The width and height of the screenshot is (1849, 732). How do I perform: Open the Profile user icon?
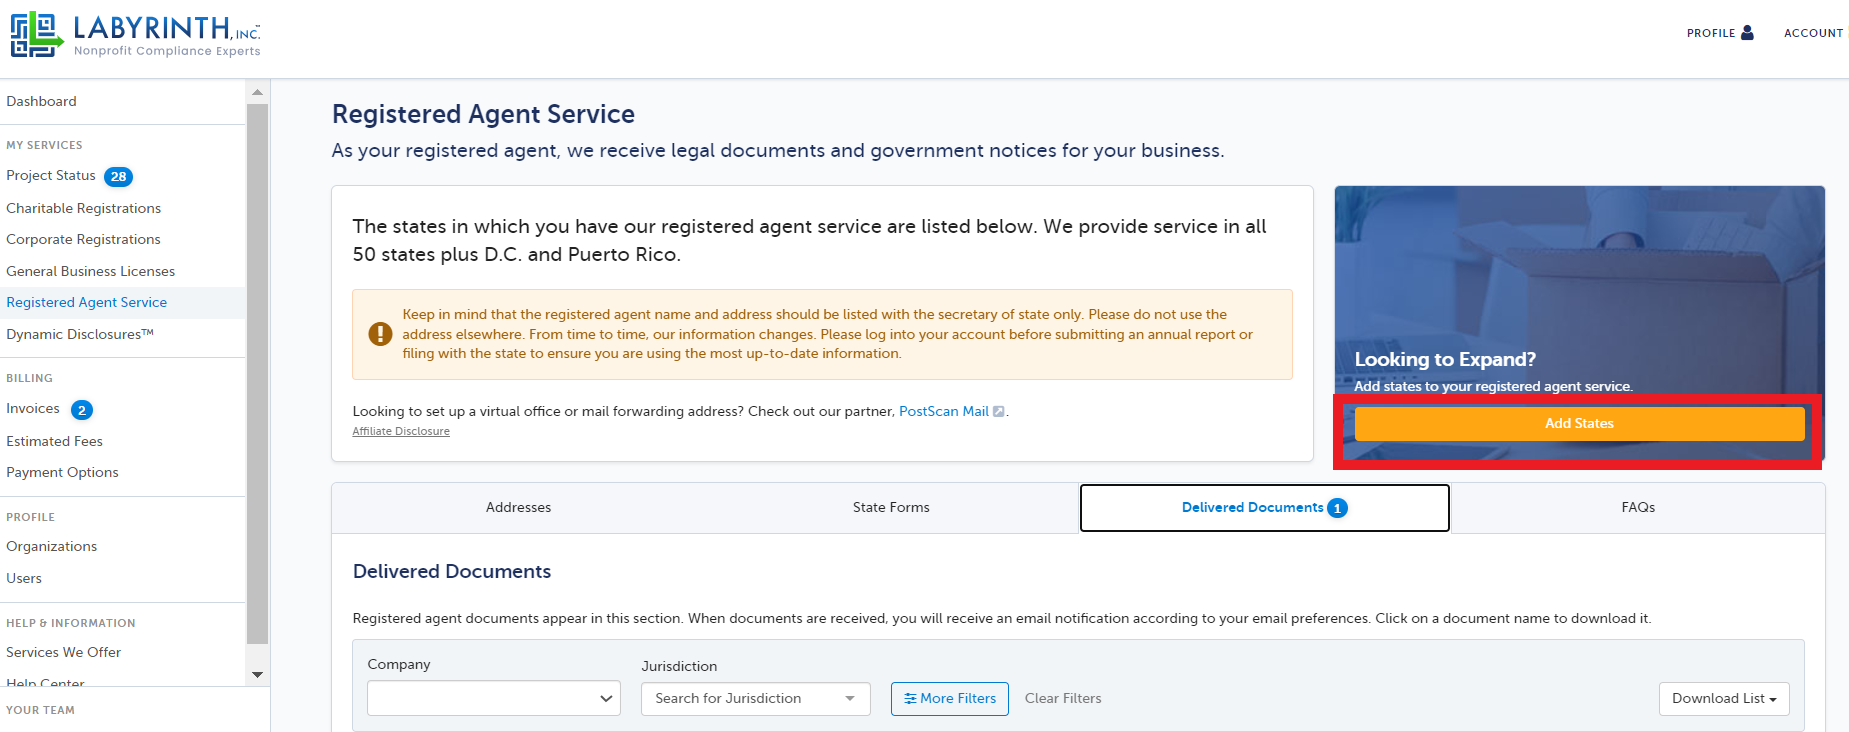pyautogui.click(x=1747, y=32)
